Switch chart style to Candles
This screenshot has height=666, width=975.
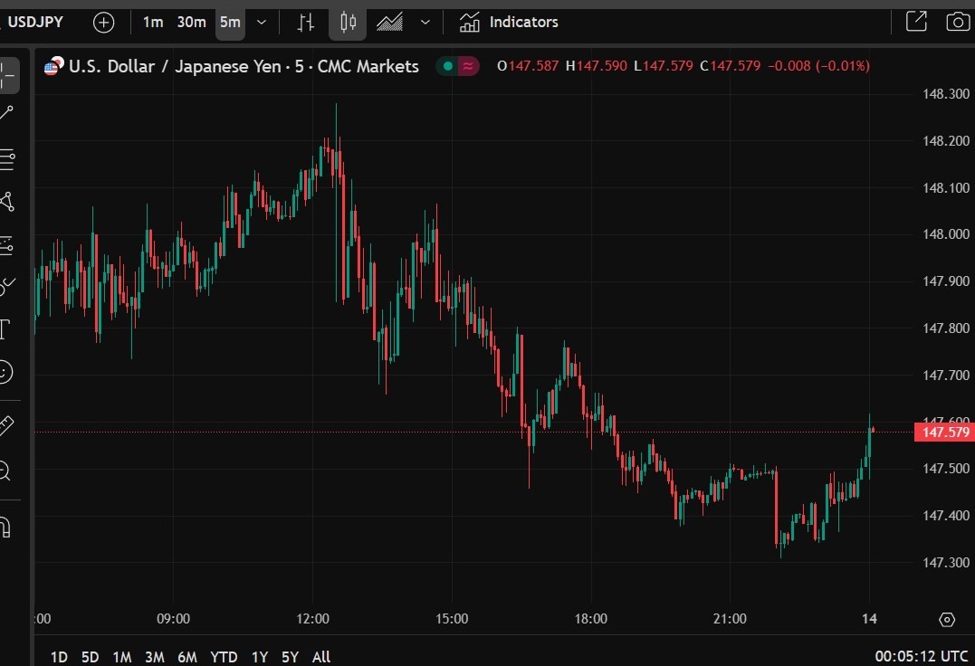[x=347, y=22]
